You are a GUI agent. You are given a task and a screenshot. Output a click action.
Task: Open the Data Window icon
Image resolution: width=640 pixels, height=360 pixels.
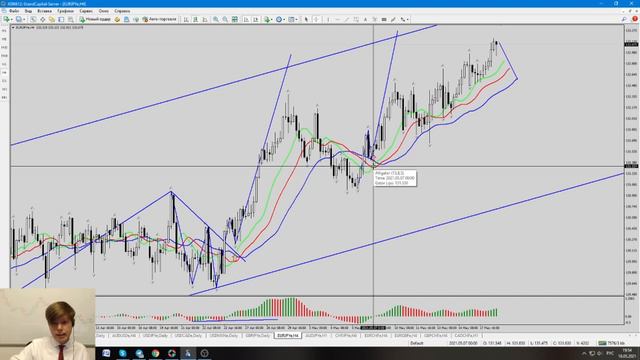coord(42,19)
